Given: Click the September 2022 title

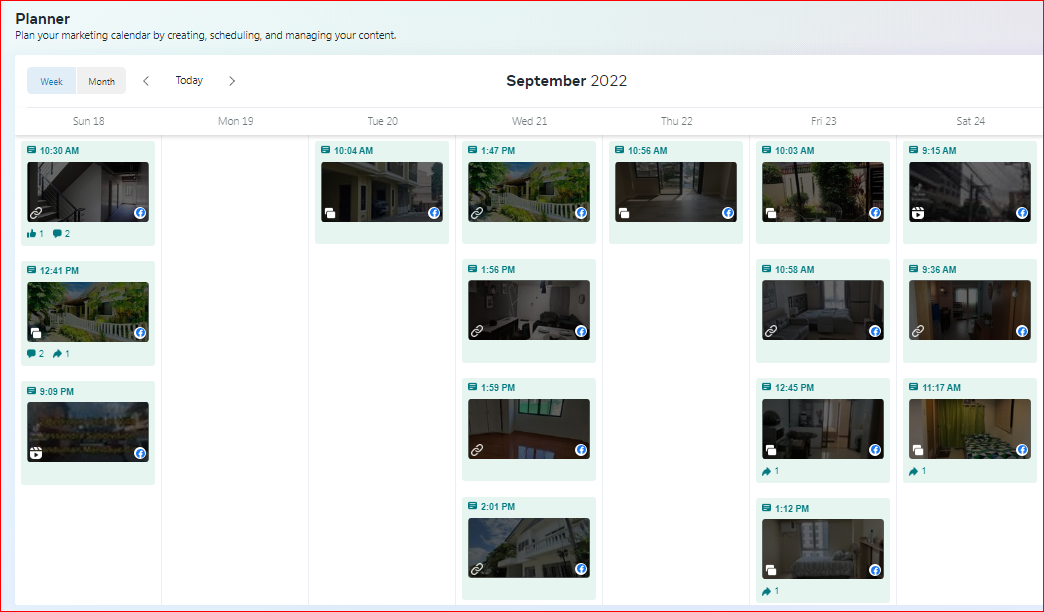Looking at the screenshot, I should [567, 81].
